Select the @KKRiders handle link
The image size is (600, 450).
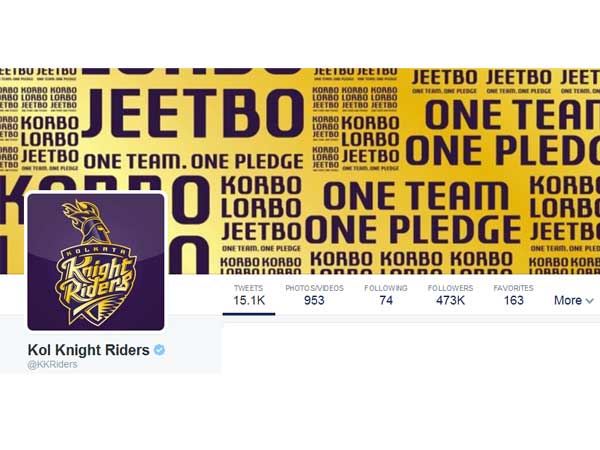tap(52, 364)
